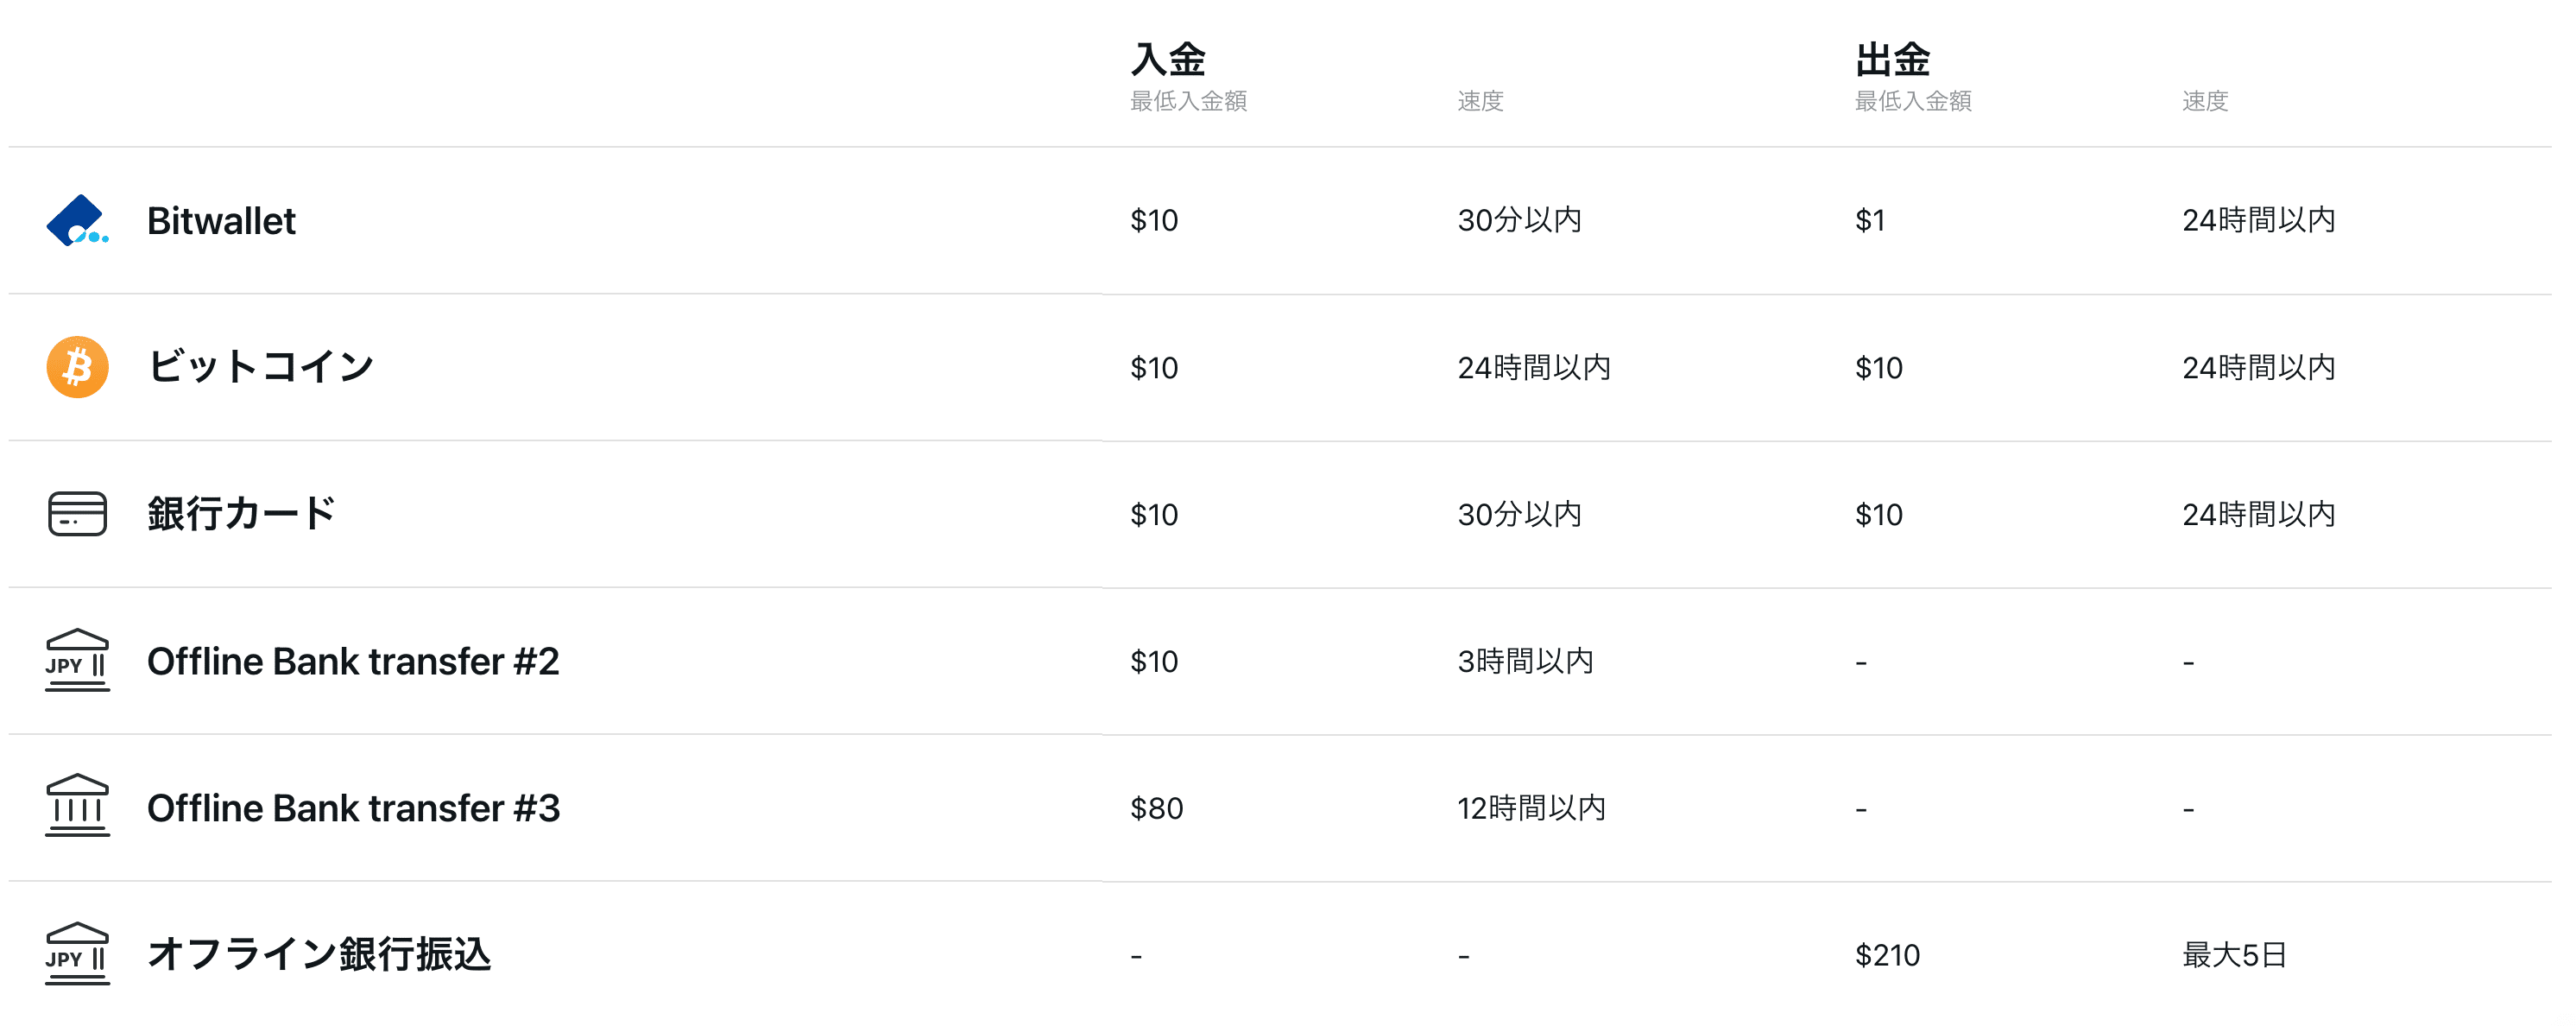Click the 出金 column heading
Screen dimensions: 2576x1026
[x=1892, y=59]
